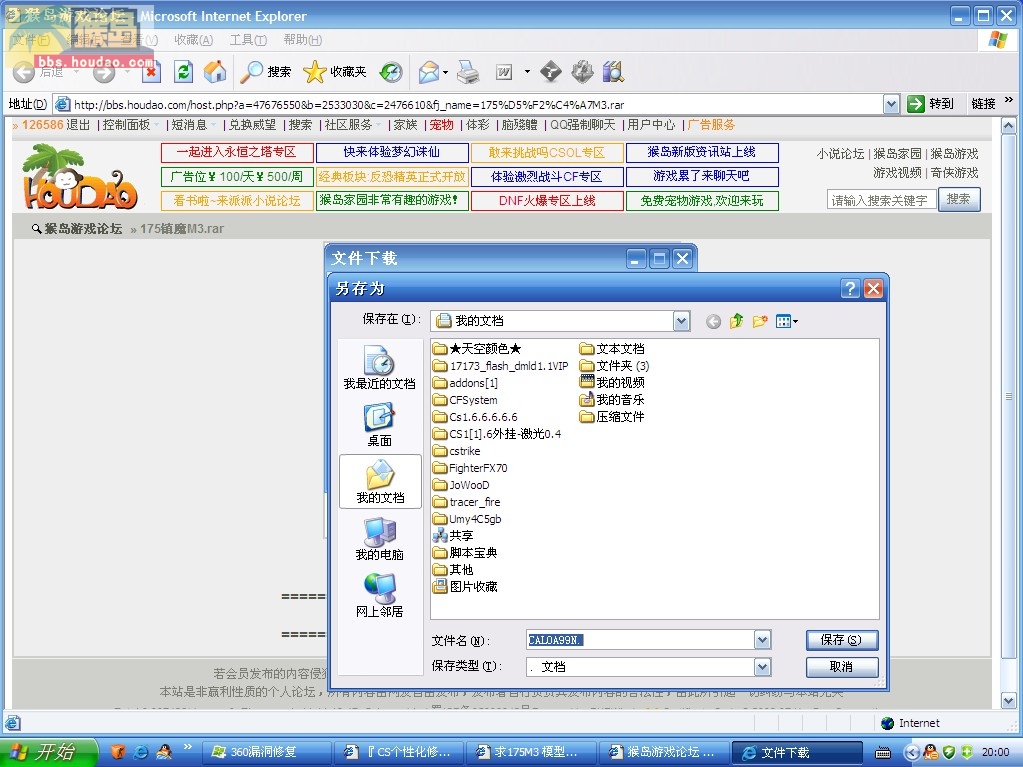Click the 开始 Start button

click(48, 752)
